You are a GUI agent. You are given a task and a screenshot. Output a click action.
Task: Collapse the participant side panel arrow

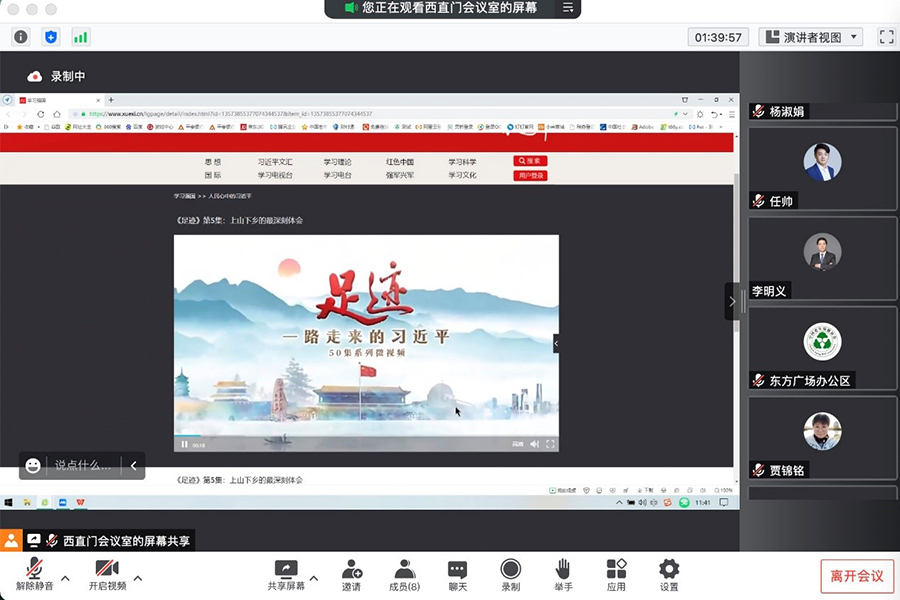click(x=732, y=301)
